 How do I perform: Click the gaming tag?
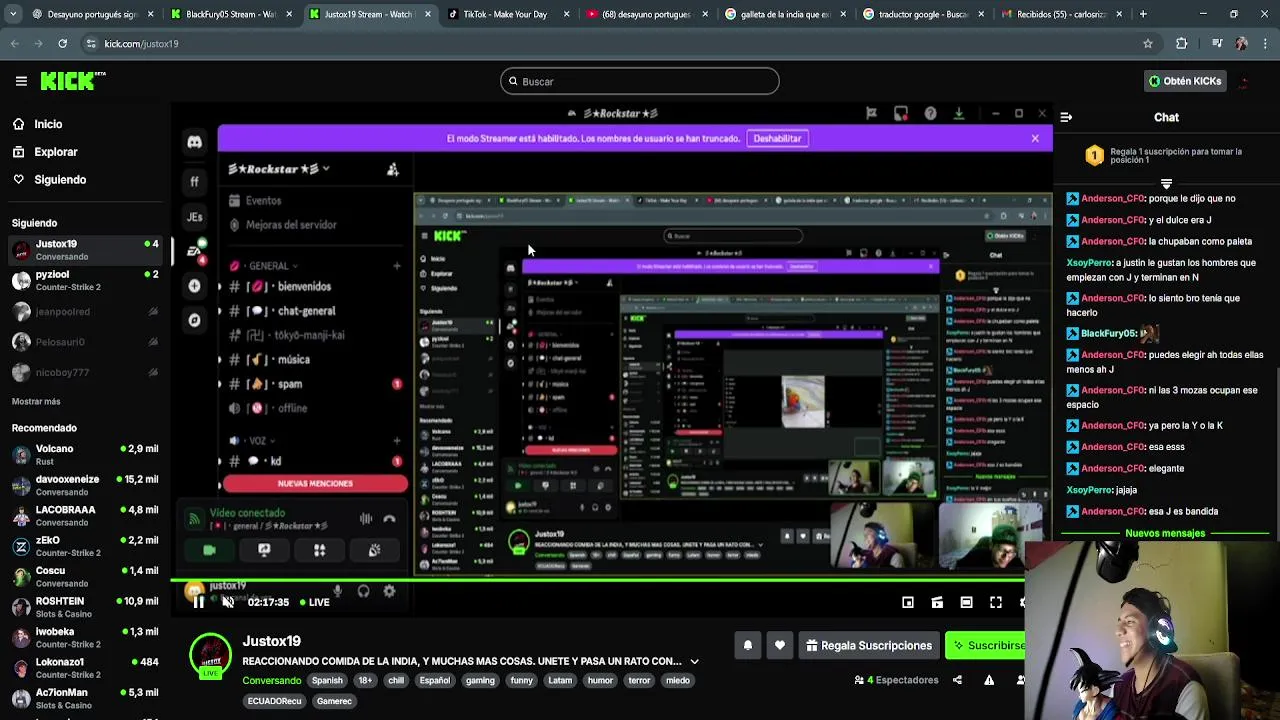pos(480,681)
